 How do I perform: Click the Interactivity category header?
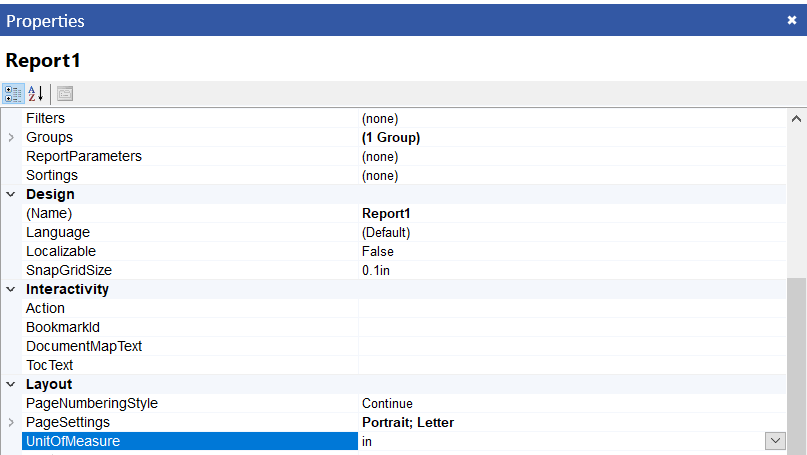[67, 289]
